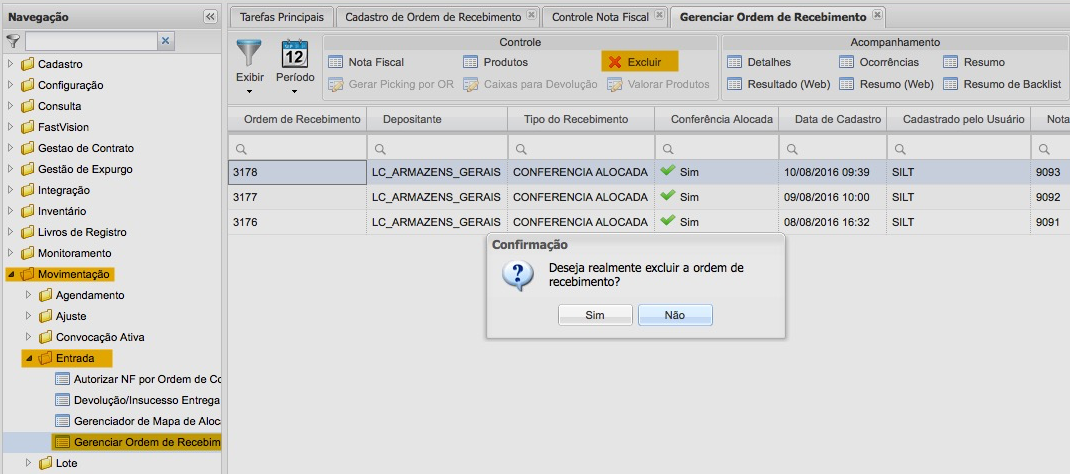This screenshot has width=1072, height=474.
Task: Click the question mark icon in Confirmação dialog
Action: coord(518,274)
